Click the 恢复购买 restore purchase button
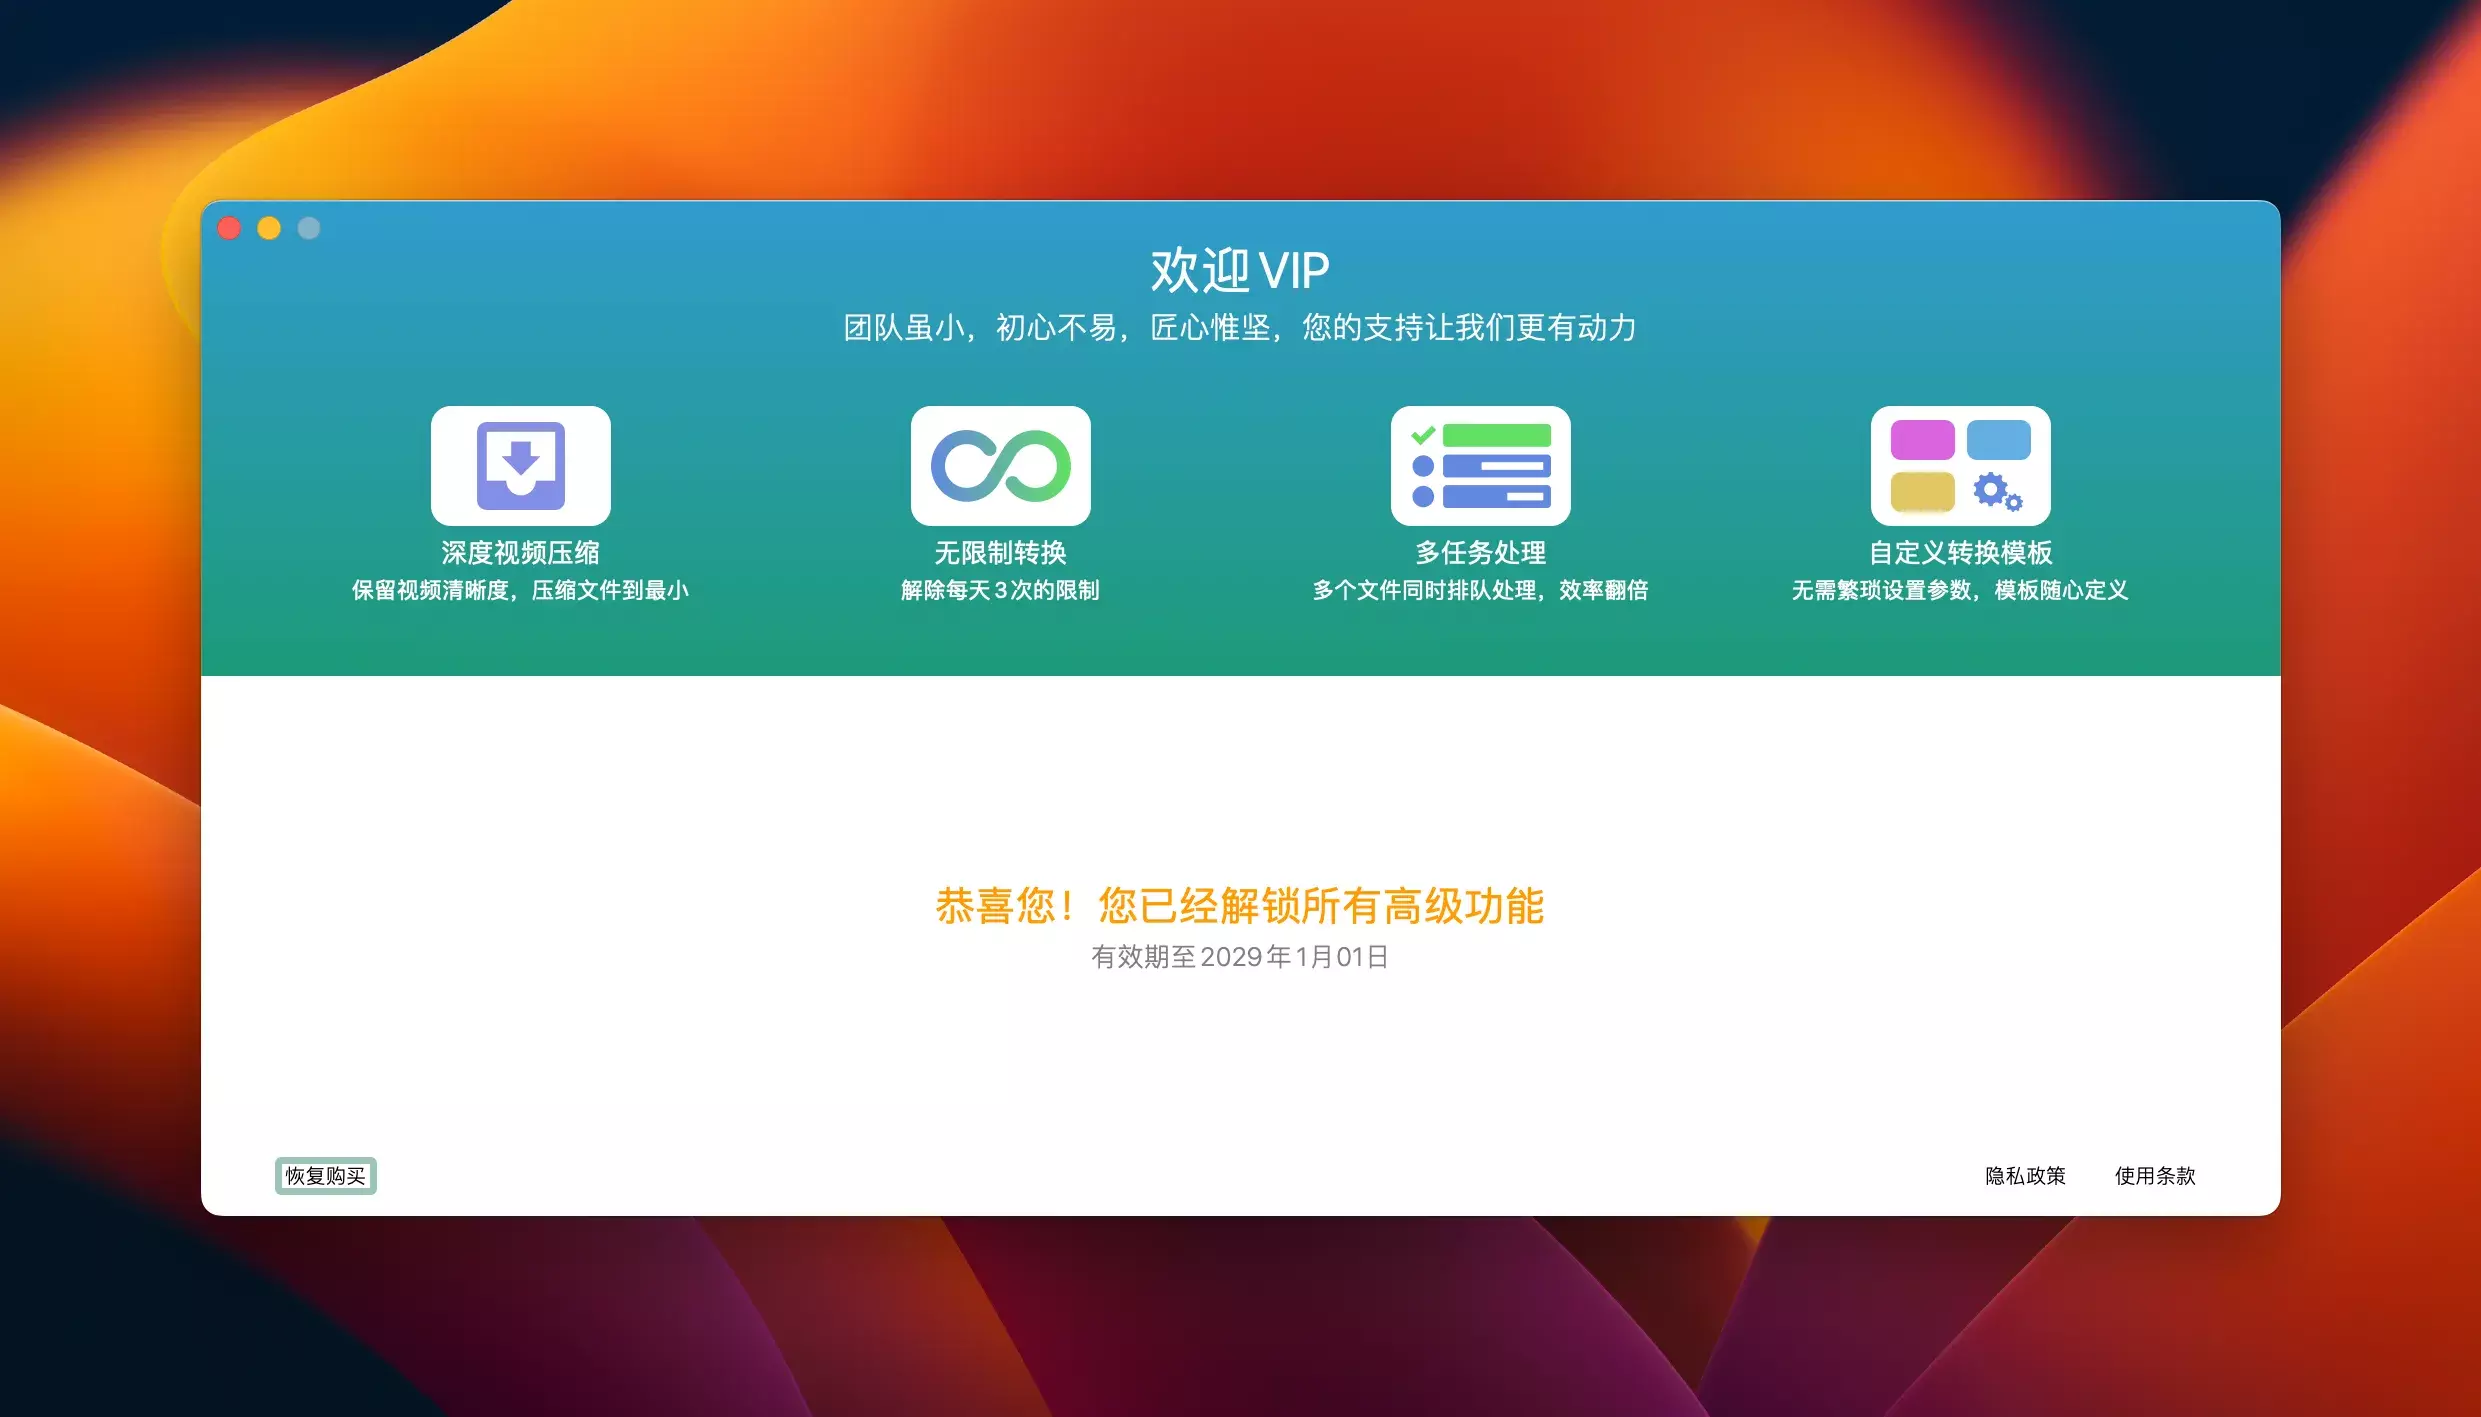This screenshot has height=1417, width=2481. [x=325, y=1175]
